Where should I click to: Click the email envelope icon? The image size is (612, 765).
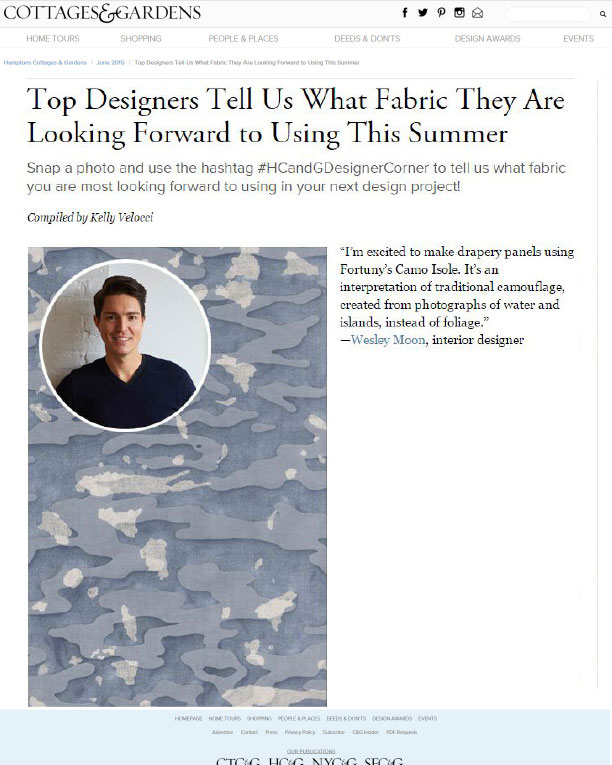coord(477,13)
